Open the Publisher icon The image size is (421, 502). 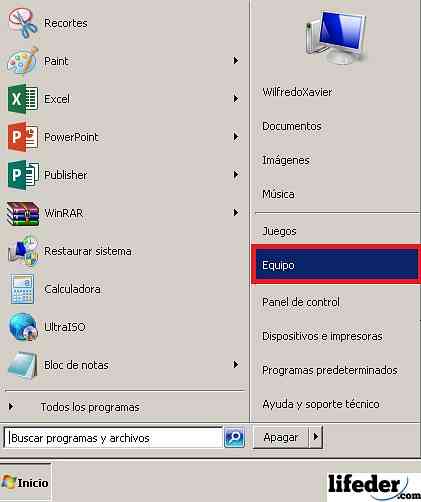pyautogui.click(x=23, y=175)
